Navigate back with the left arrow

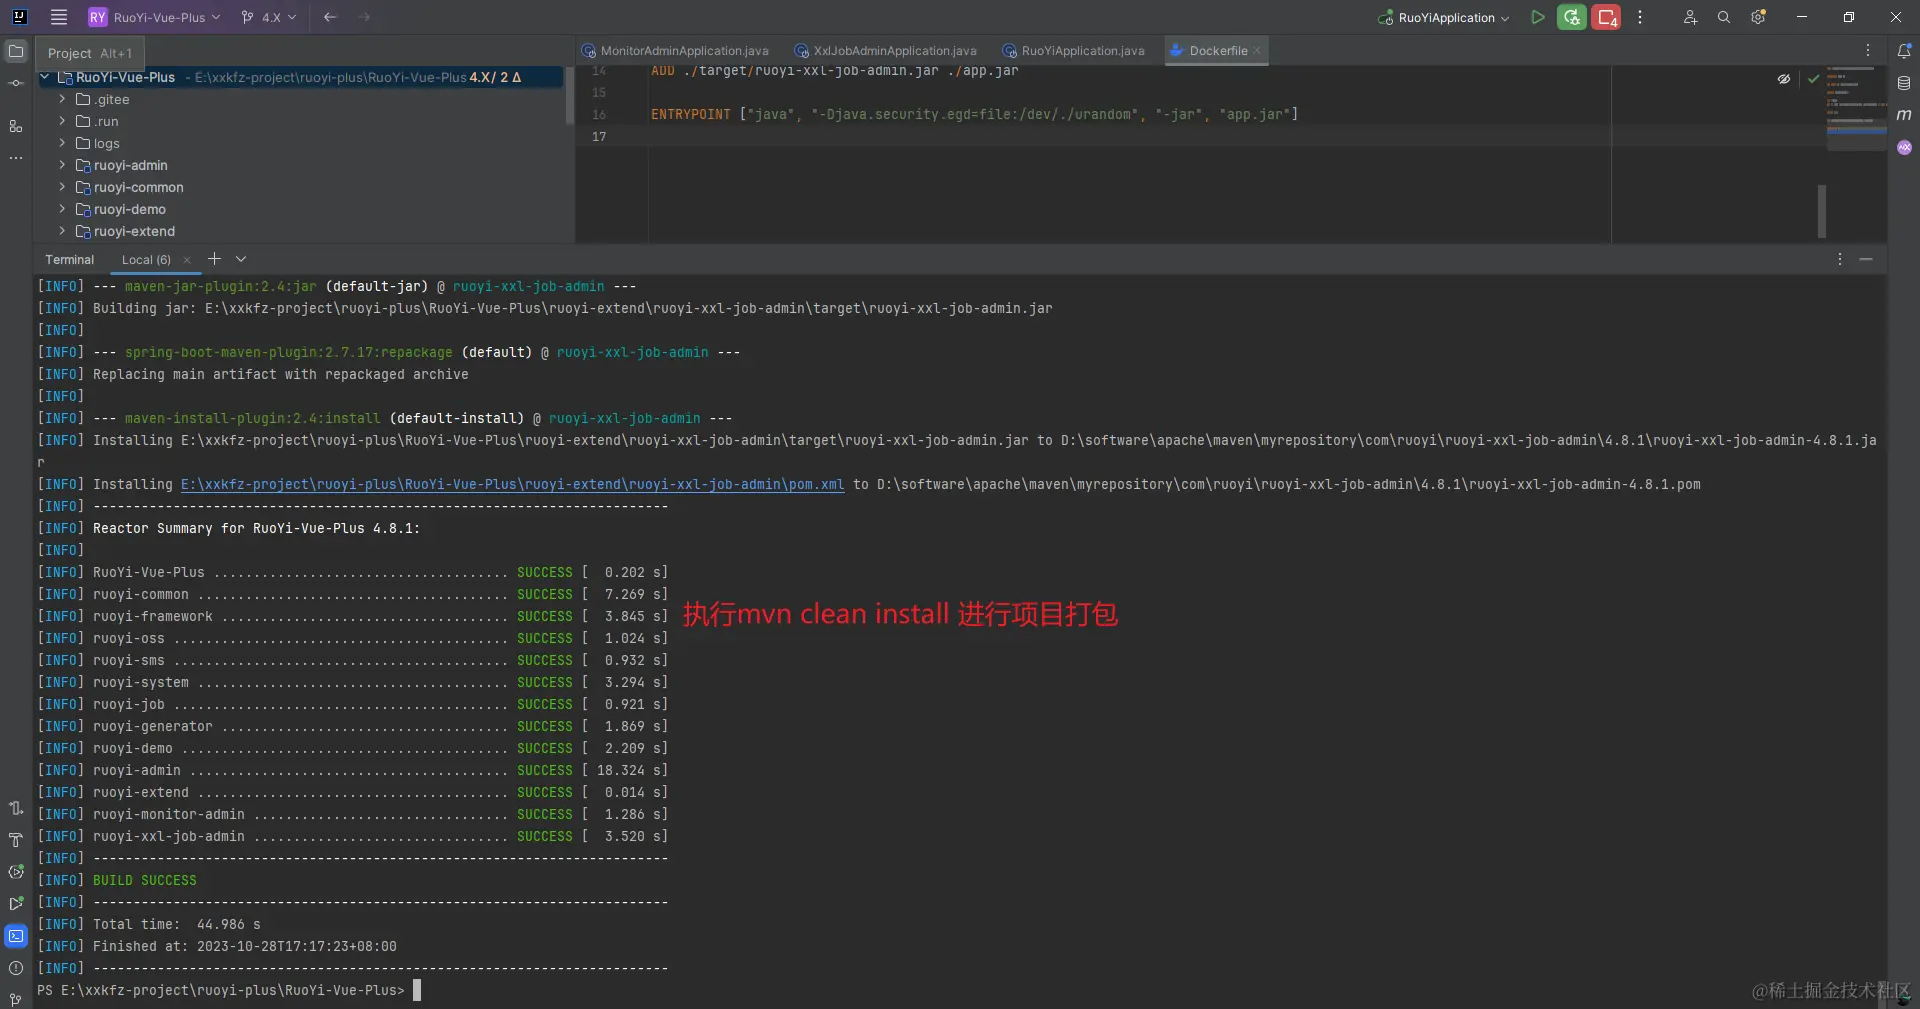tap(330, 17)
